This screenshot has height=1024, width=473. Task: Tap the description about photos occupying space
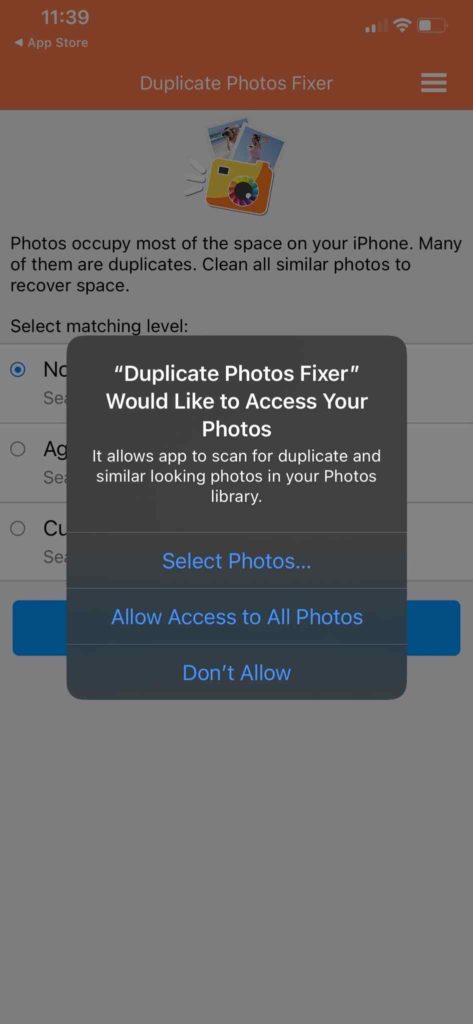236,264
